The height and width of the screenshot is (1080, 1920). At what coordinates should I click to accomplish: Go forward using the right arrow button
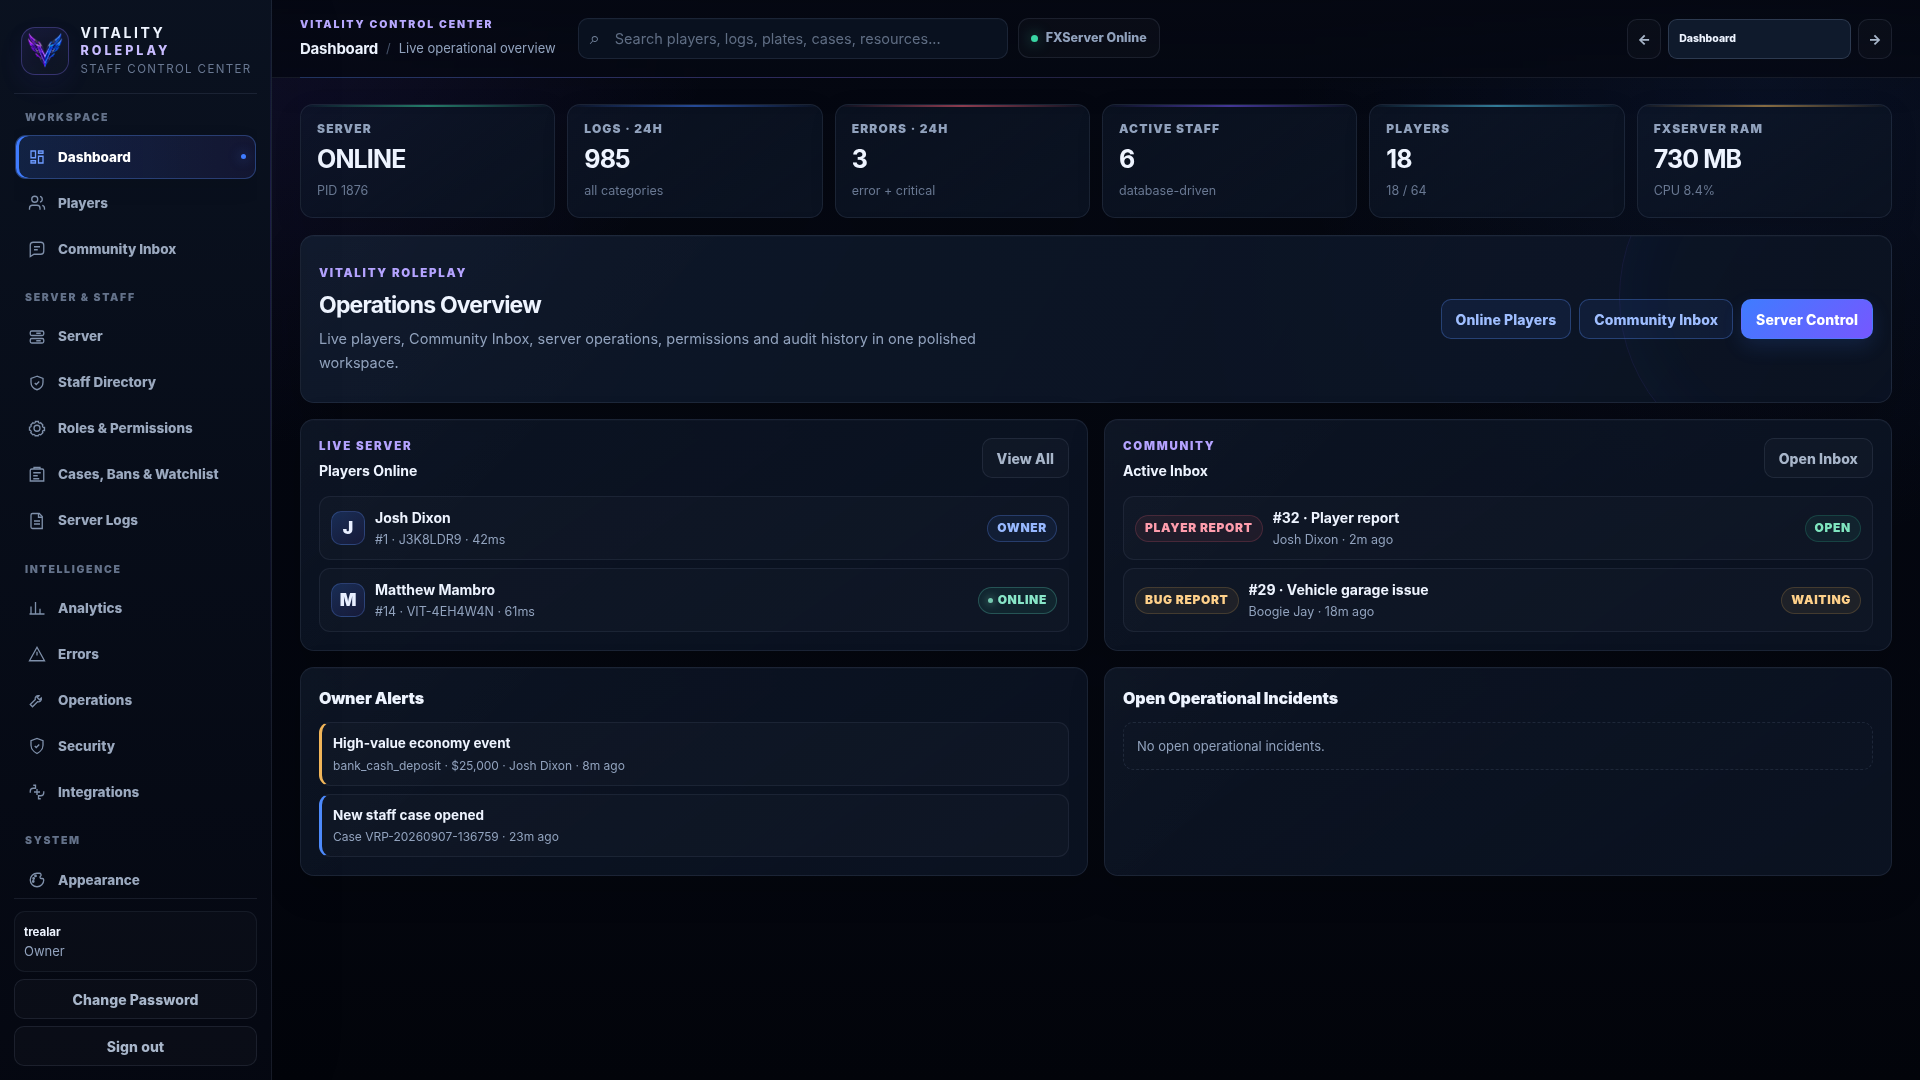tap(1874, 39)
